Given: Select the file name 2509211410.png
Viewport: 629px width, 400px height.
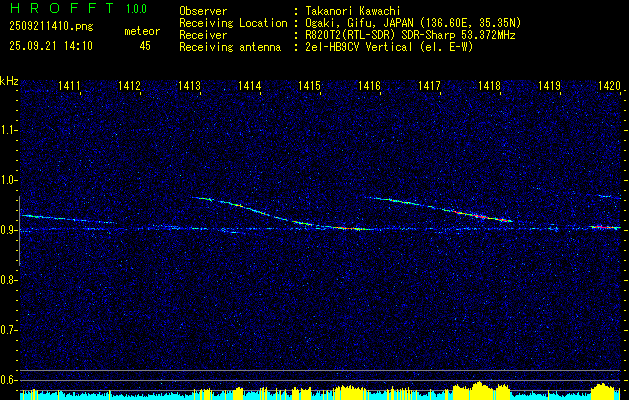Looking at the screenshot, I should (x=51, y=27).
